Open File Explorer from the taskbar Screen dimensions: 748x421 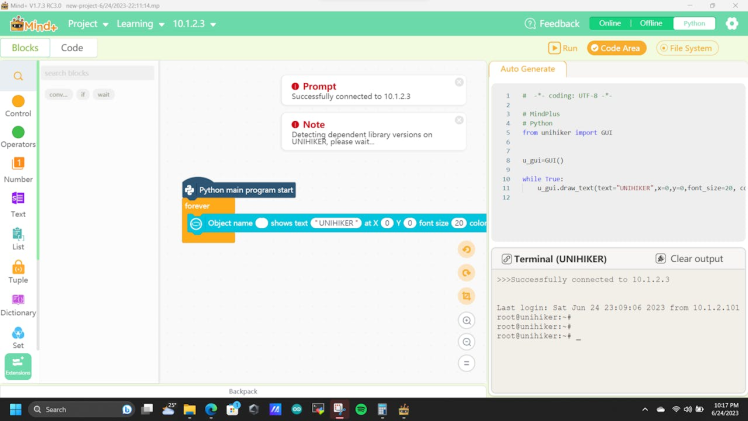(189, 410)
